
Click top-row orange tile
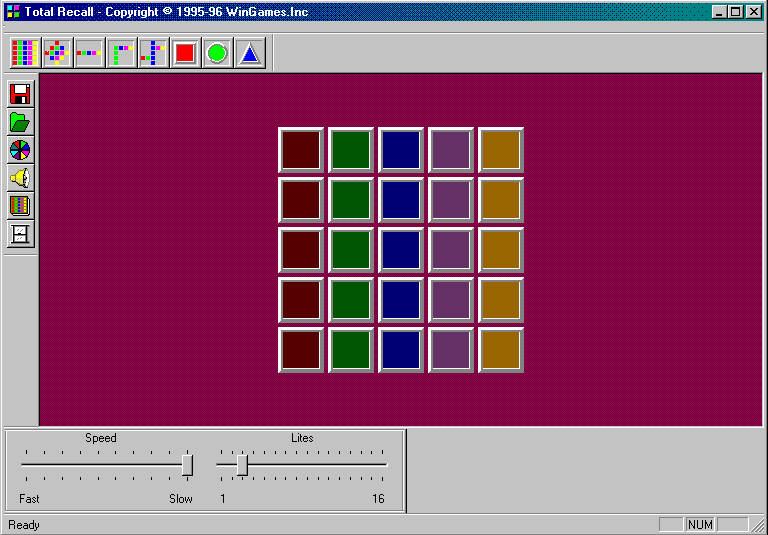pyautogui.click(x=501, y=150)
